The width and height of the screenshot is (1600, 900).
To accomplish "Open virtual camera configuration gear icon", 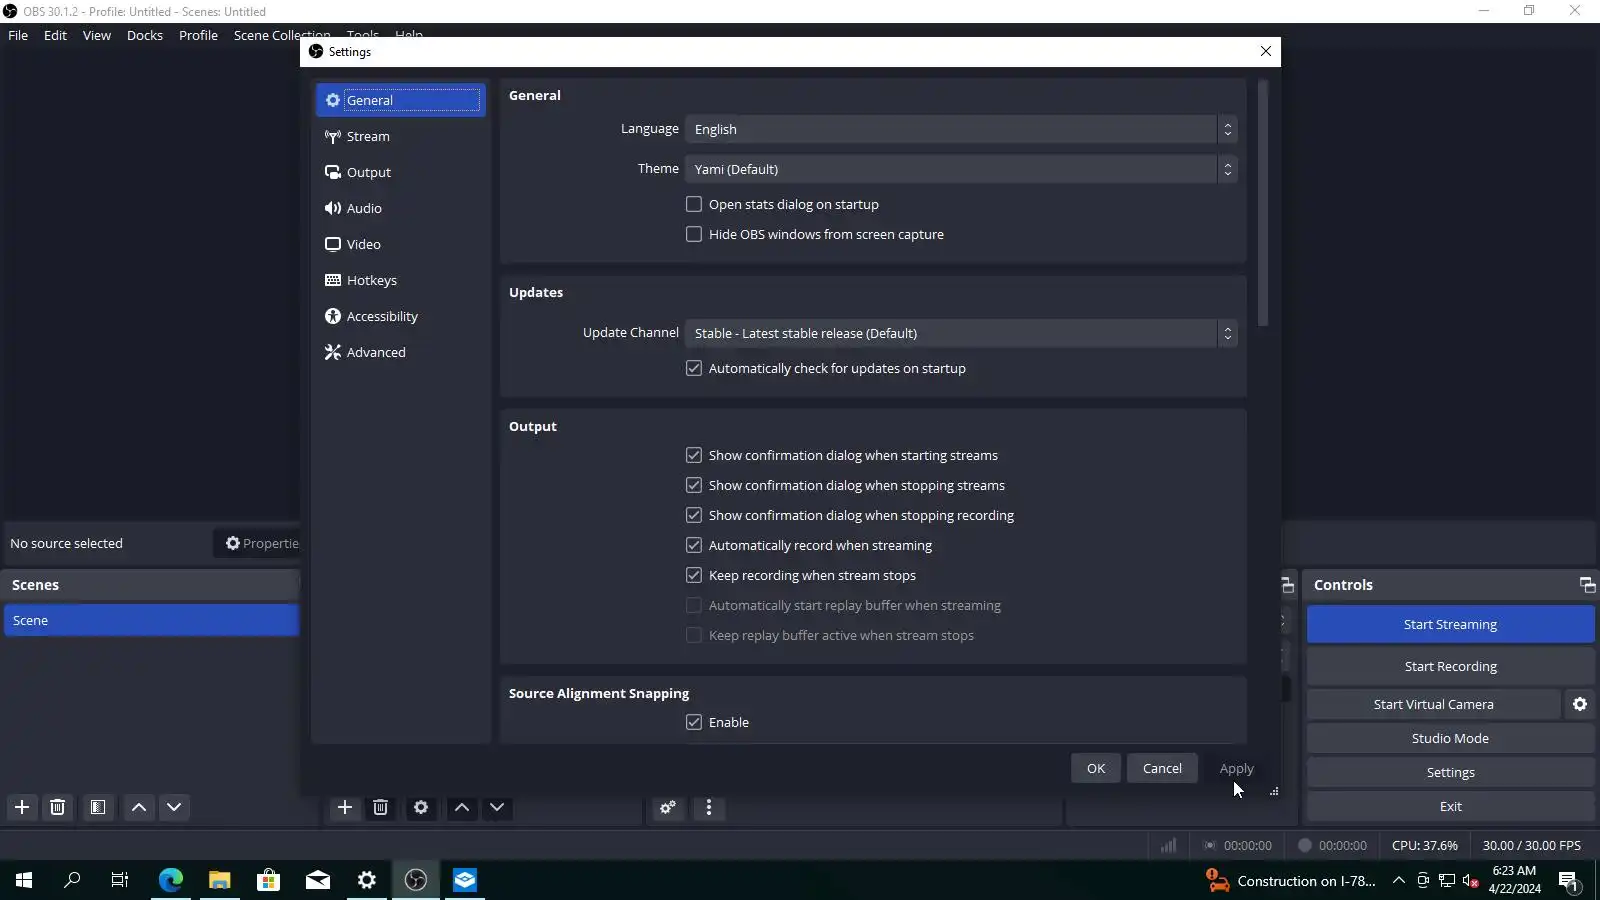I will pos(1580,704).
